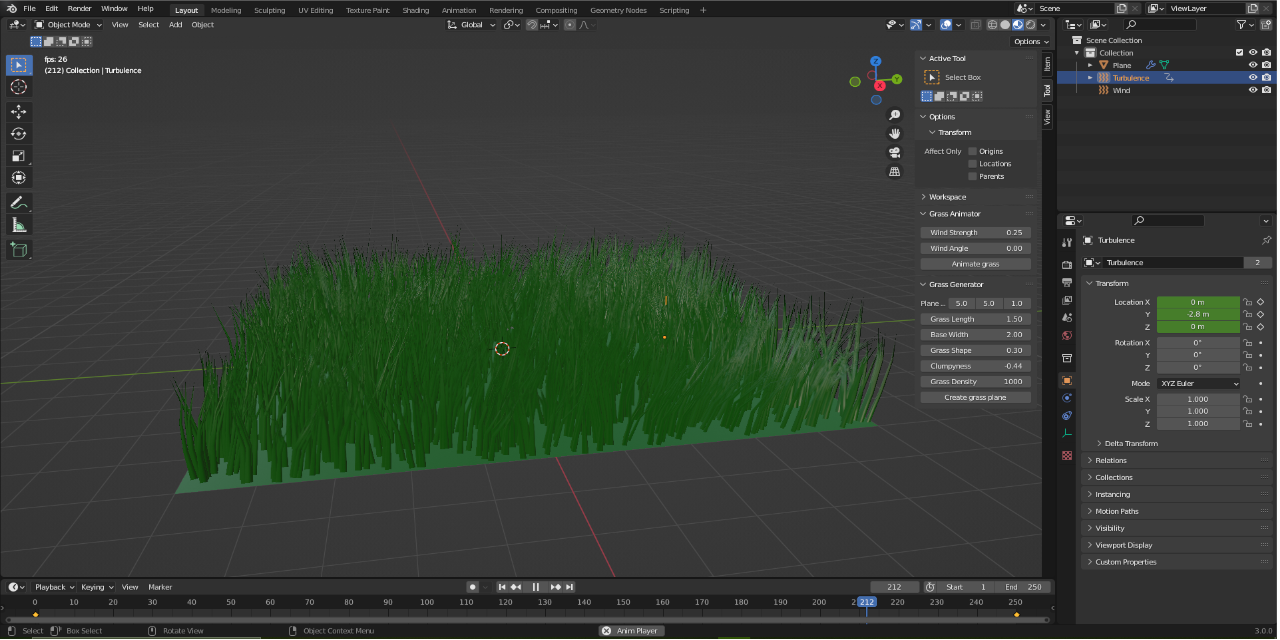Open the File menu
This screenshot has width=1280, height=640.
pyautogui.click(x=30, y=9)
